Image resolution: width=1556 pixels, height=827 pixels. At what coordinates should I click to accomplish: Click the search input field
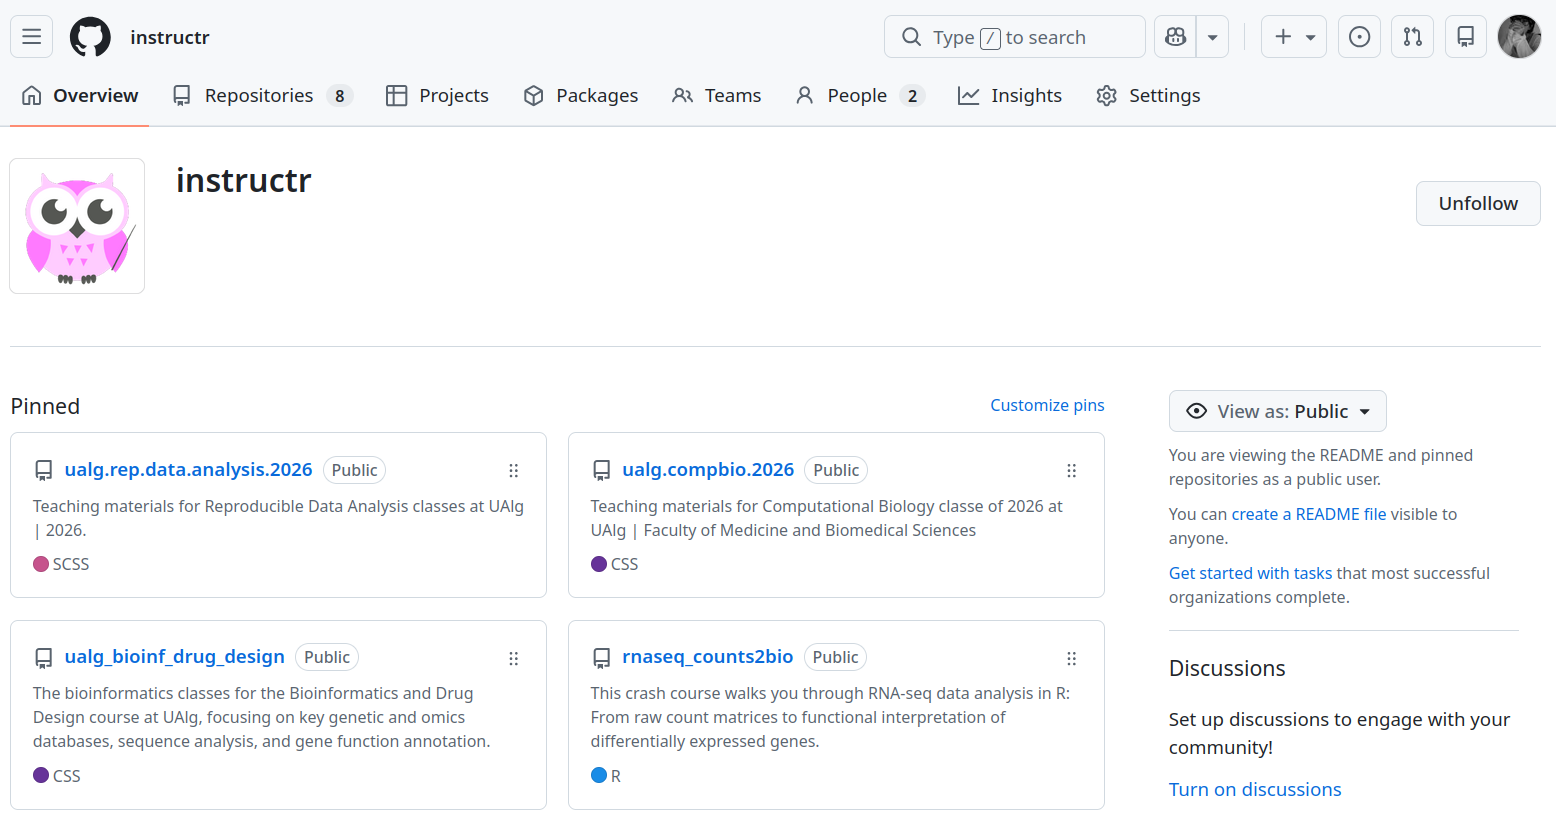pyautogui.click(x=1014, y=37)
